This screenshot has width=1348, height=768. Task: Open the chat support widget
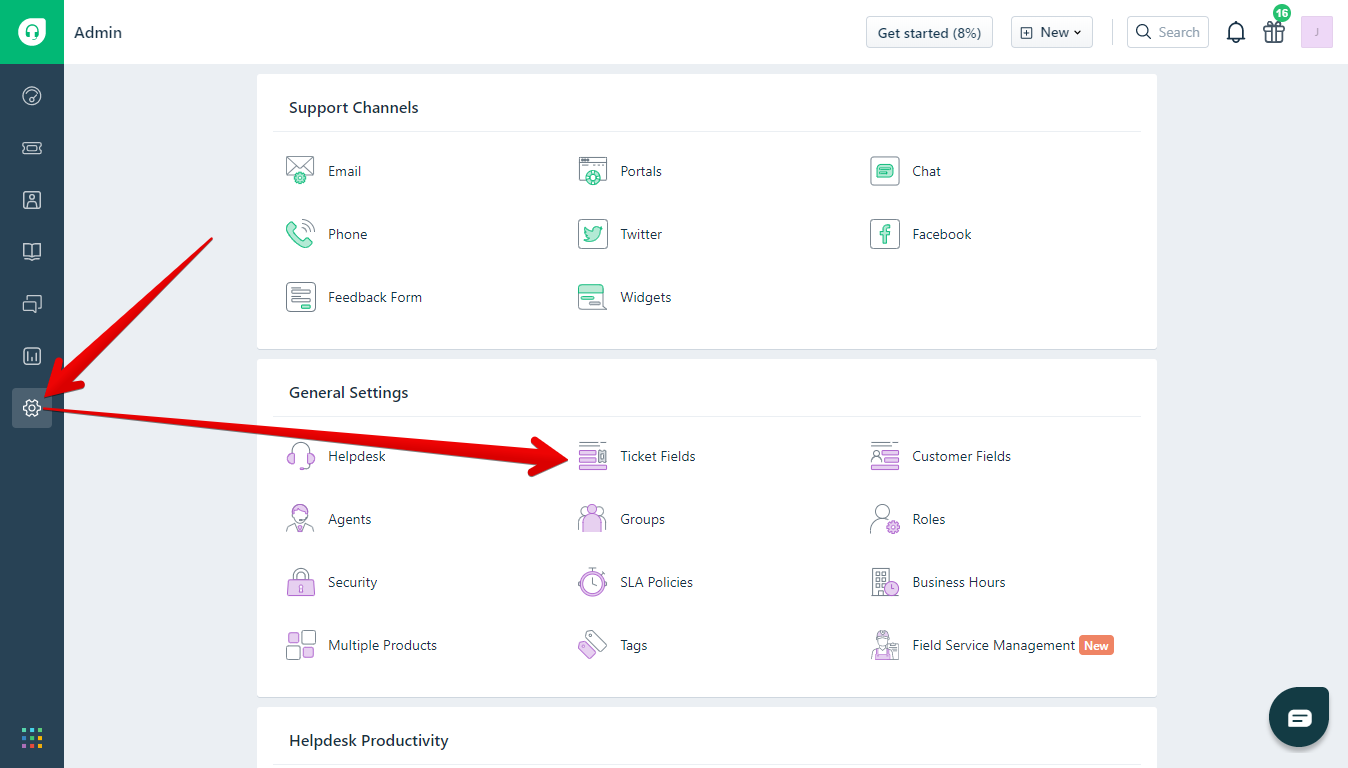pos(1299,717)
